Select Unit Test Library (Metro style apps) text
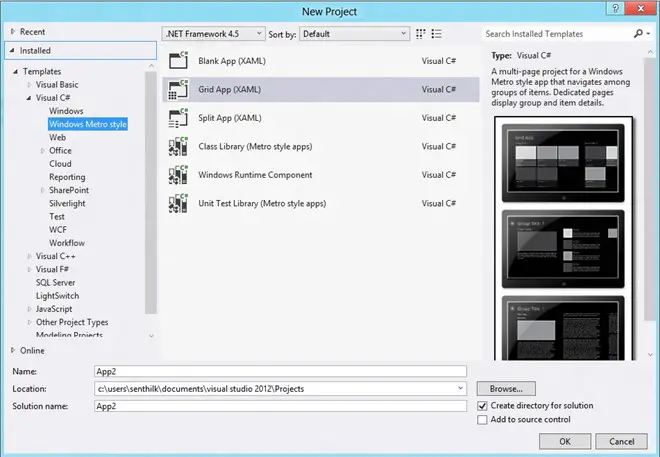 pyautogui.click(x=262, y=204)
